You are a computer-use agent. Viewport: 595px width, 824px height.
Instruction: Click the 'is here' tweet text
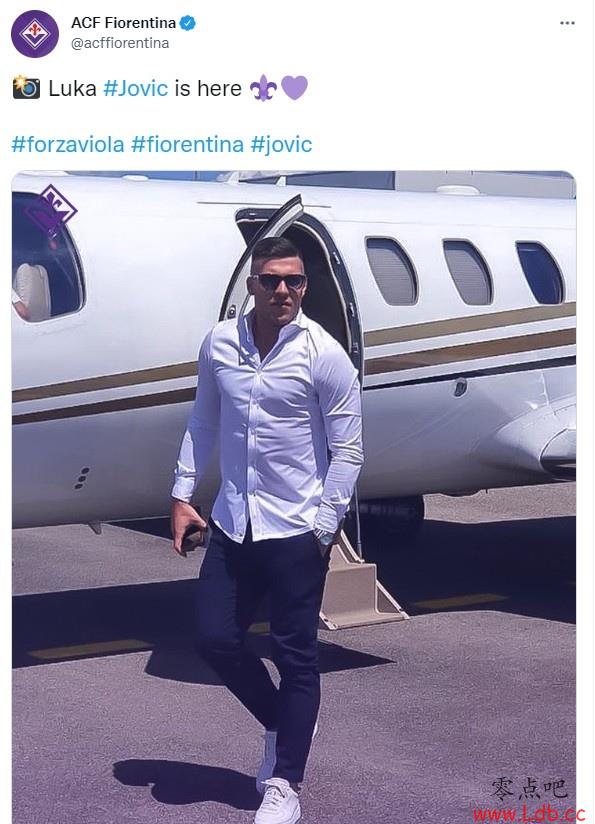tap(208, 88)
